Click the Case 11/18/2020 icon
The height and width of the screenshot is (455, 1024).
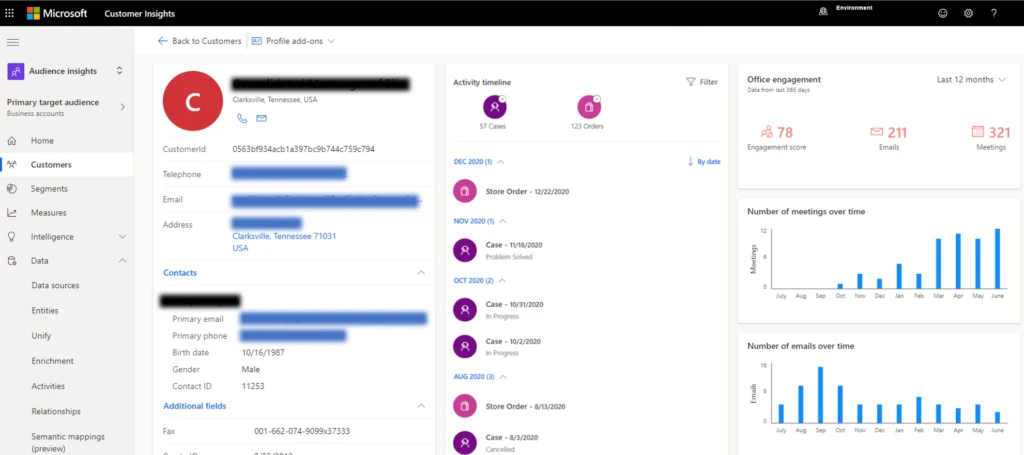pos(464,250)
